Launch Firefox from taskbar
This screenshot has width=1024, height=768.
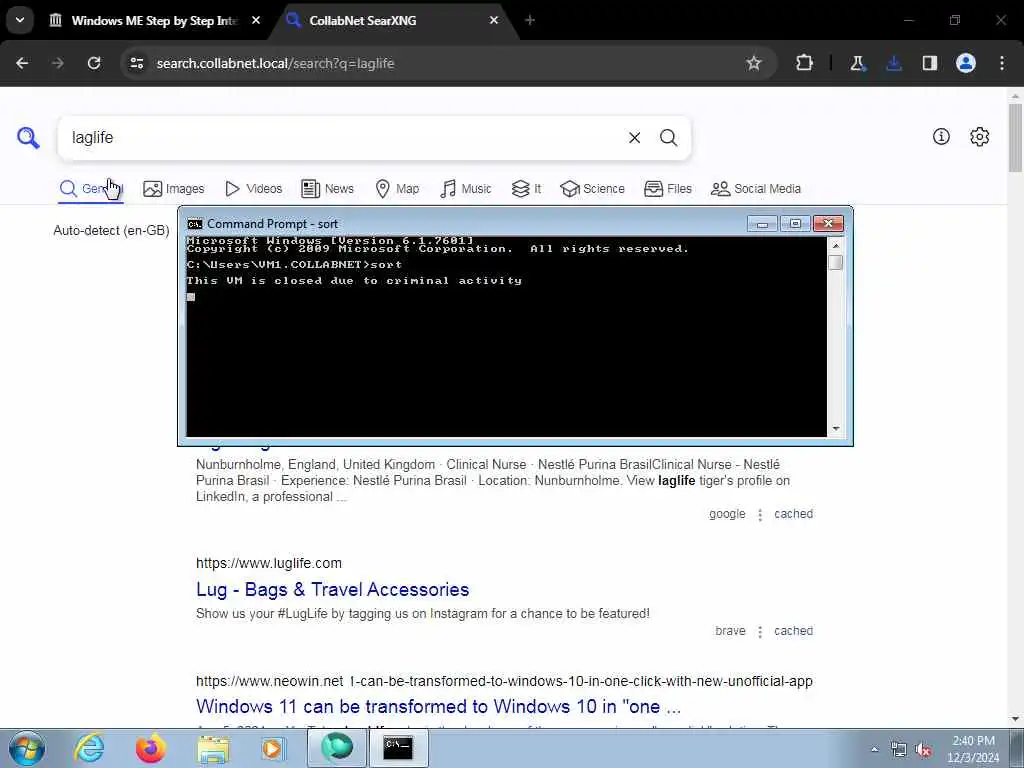[x=150, y=748]
